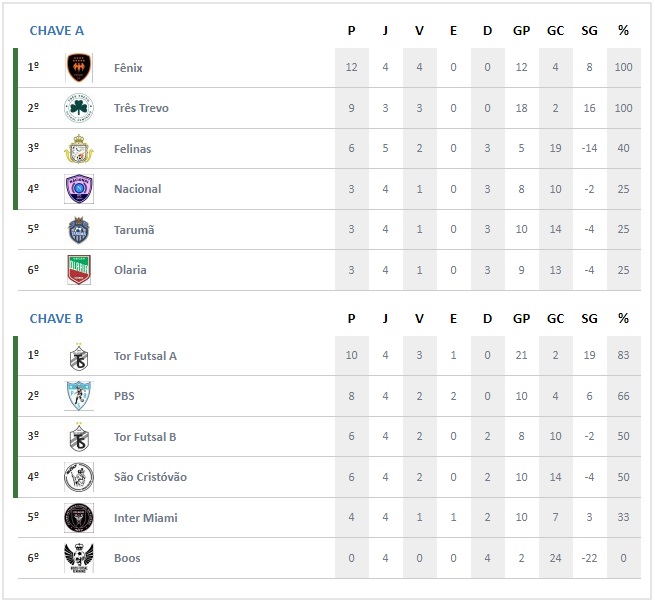Click the Tarumã team shield
Image resolution: width=655 pixels, height=602 pixels.
coord(79,230)
